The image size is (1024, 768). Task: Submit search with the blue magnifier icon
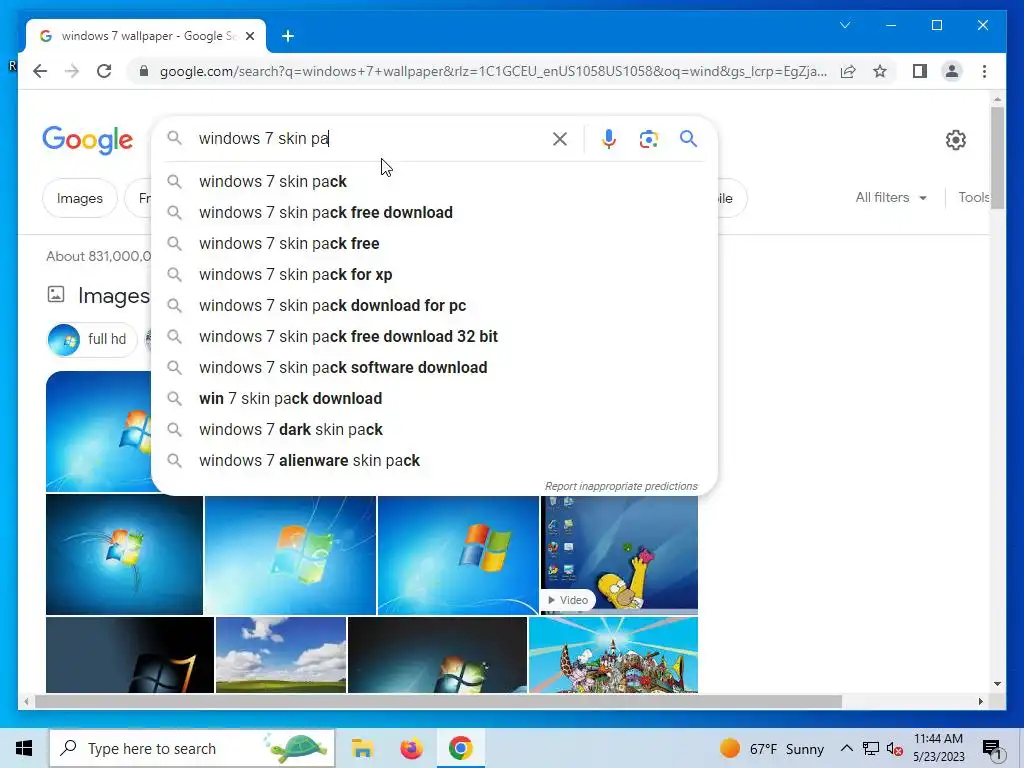click(688, 138)
